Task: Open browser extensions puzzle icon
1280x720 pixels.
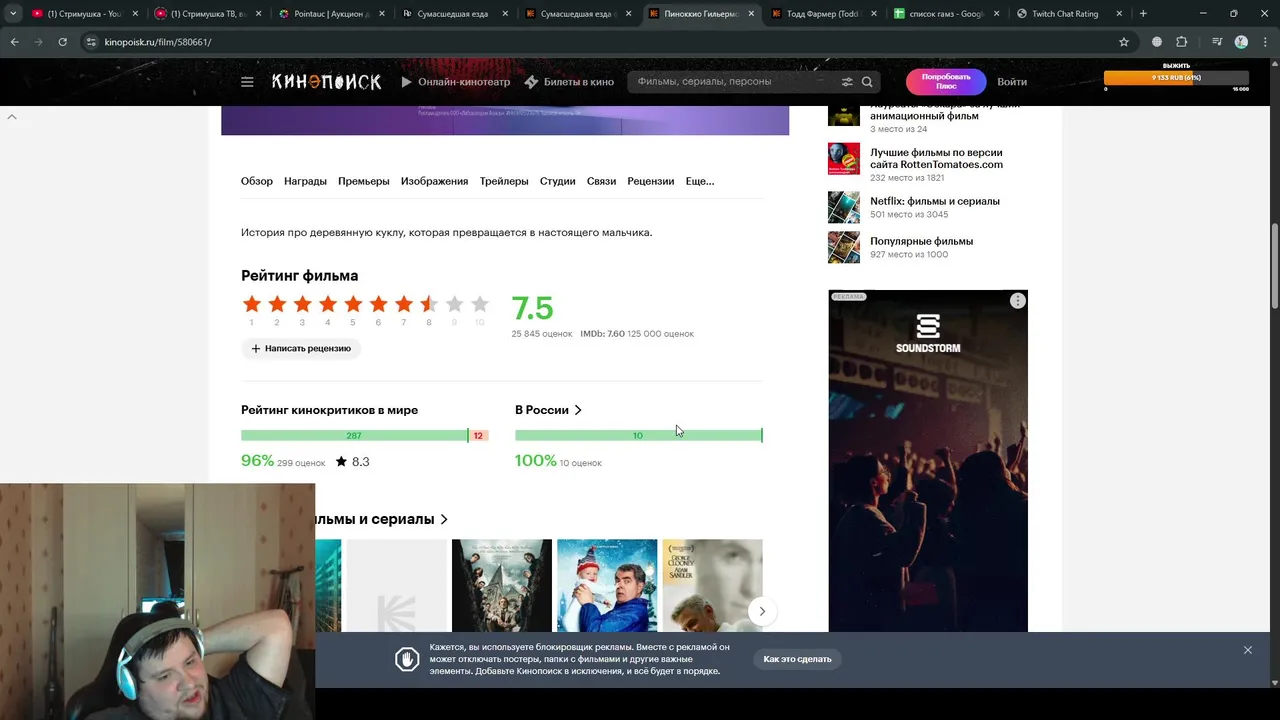Action: (1182, 42)
